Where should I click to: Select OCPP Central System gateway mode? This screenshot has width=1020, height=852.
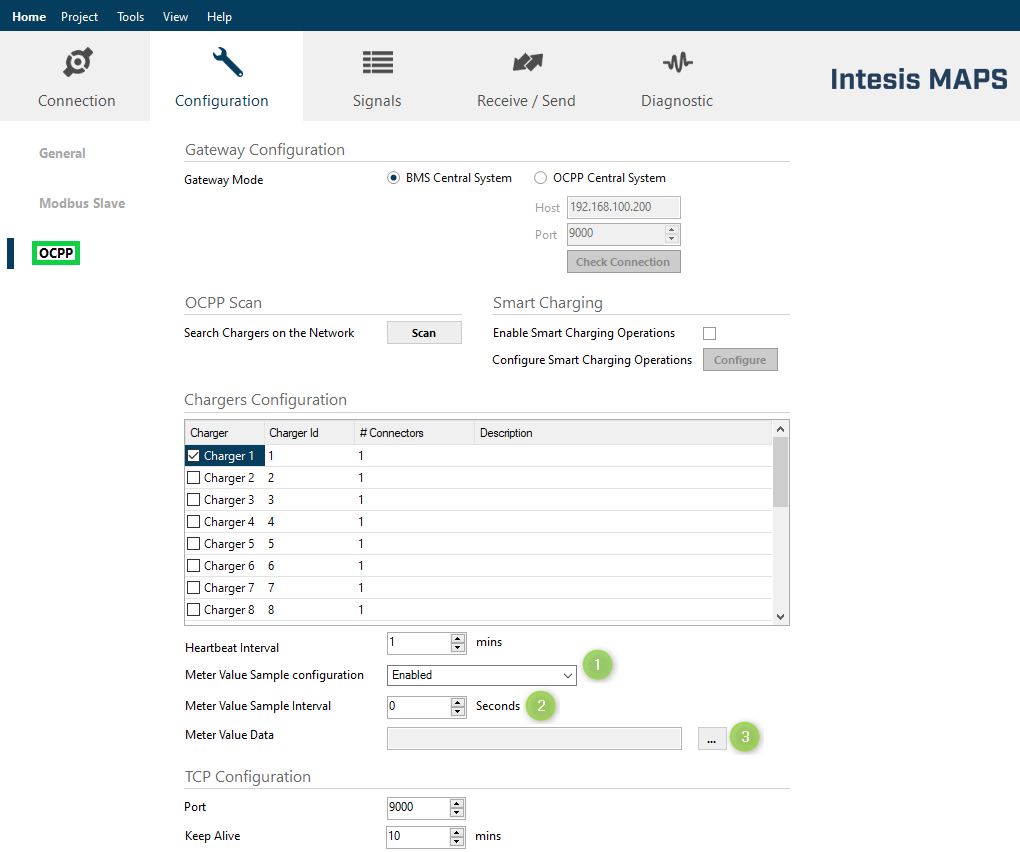(540, 178)
